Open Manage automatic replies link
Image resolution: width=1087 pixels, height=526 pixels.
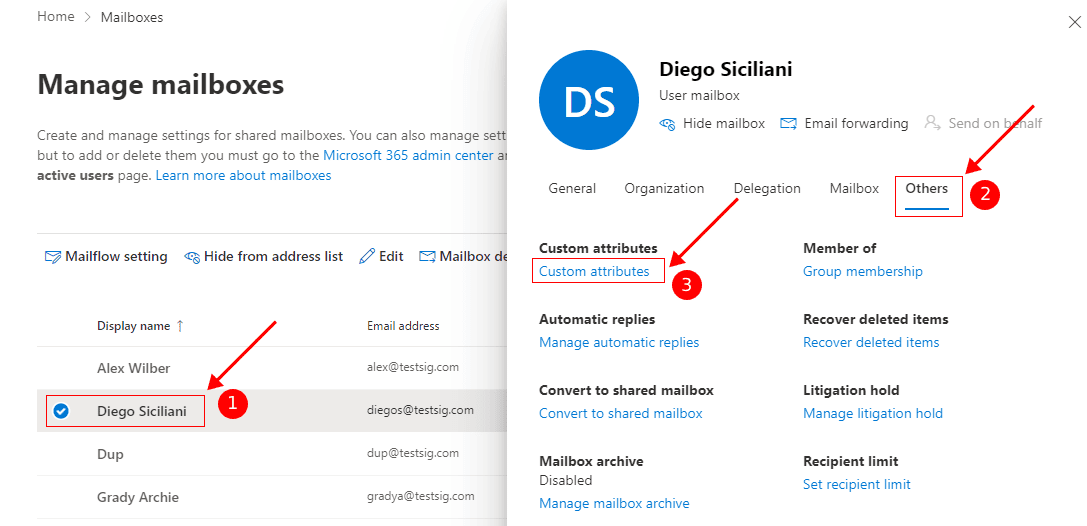[x=619, y=342]
